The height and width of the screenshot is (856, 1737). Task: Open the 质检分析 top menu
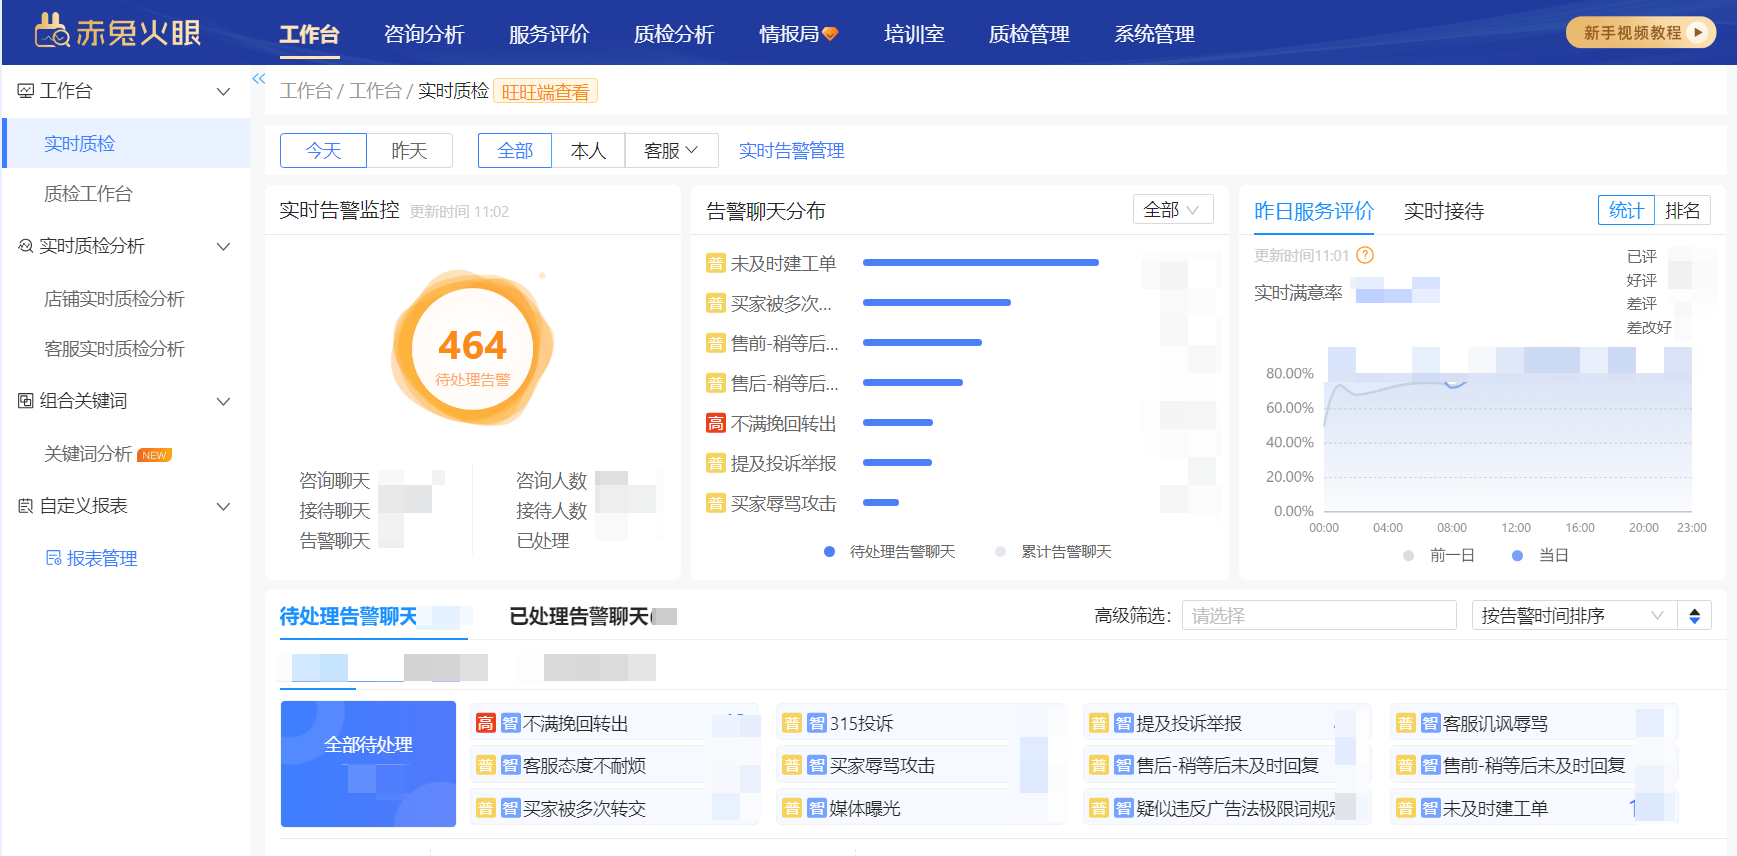pos(674,34)
